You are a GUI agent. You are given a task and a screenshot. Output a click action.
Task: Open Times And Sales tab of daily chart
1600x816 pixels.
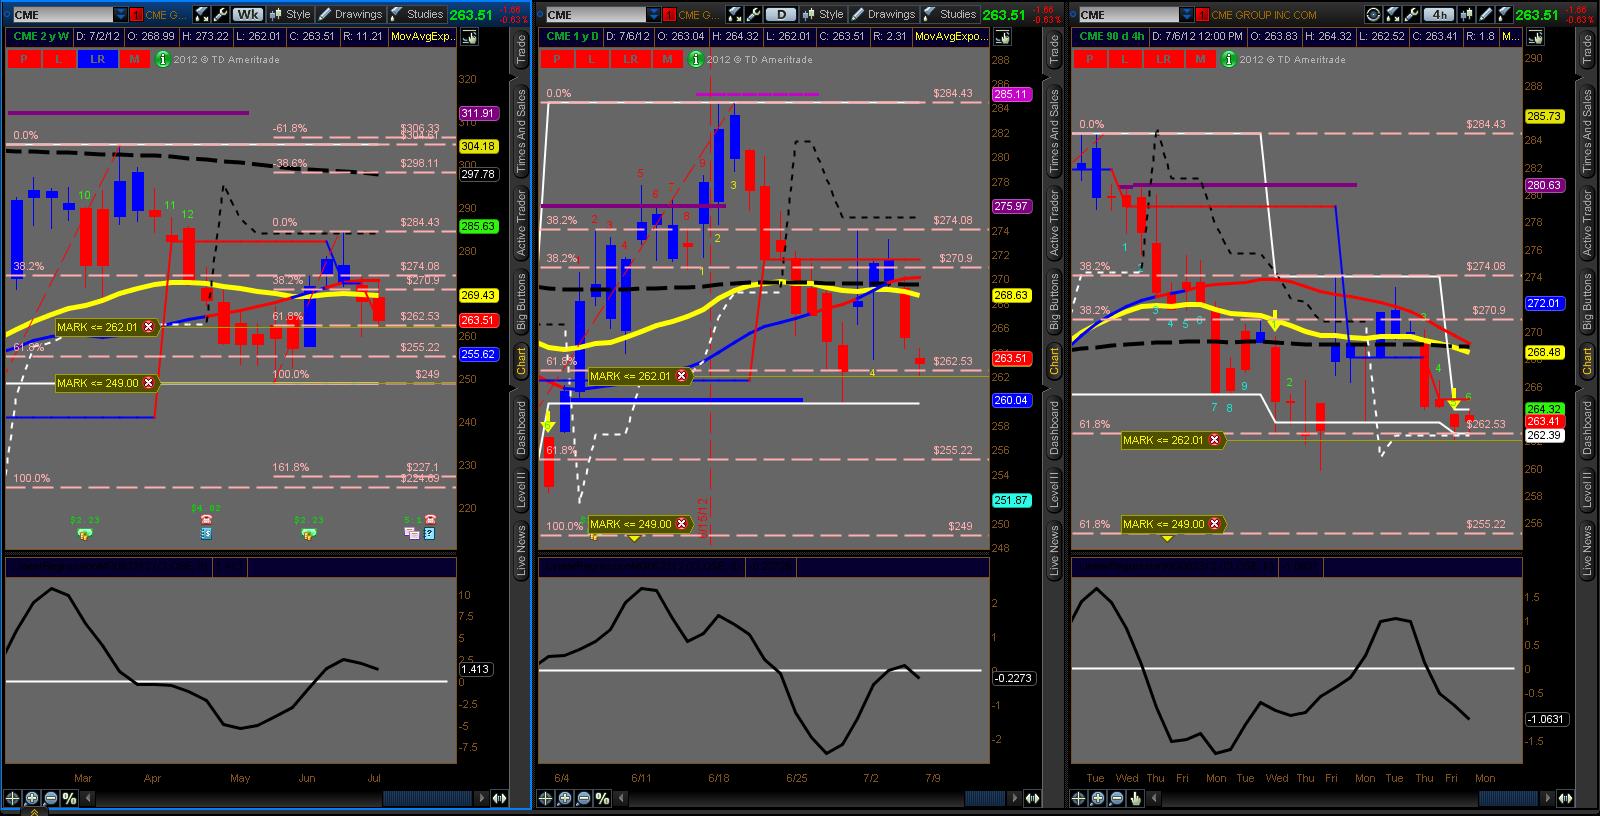pyautogui.click(x=1054, y=131)
